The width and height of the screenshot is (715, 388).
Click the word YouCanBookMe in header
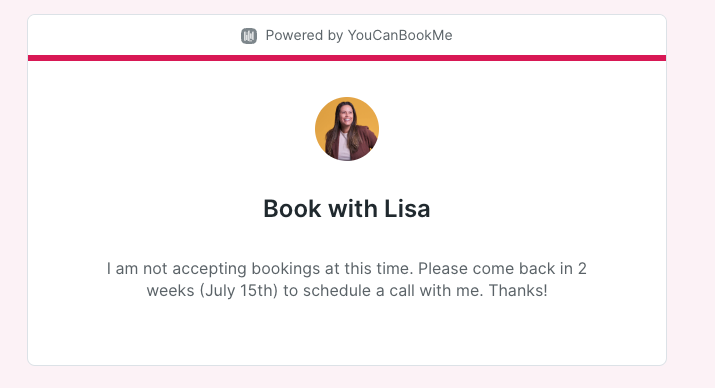400,36
